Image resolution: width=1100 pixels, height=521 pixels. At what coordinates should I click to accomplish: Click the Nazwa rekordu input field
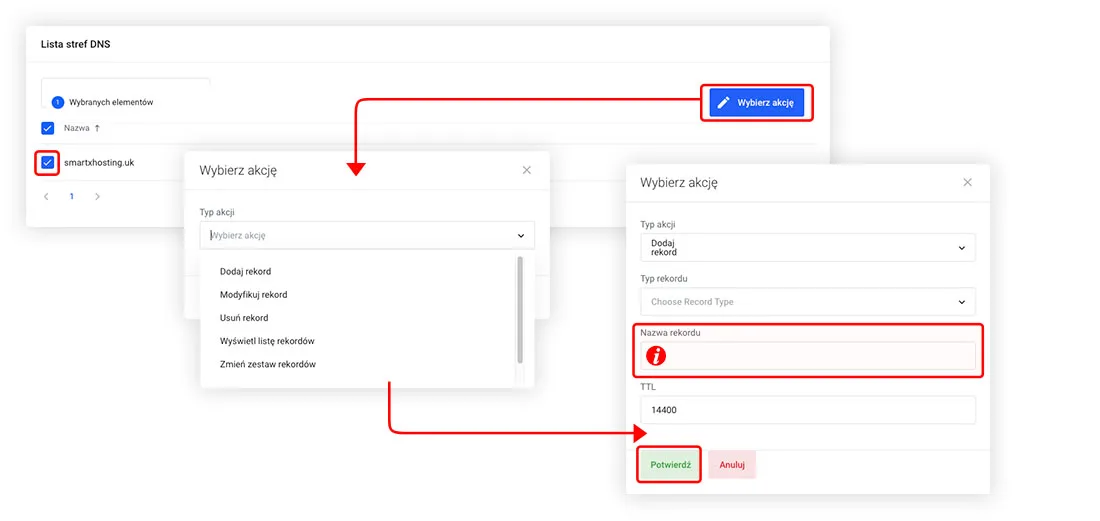(808, 356)
